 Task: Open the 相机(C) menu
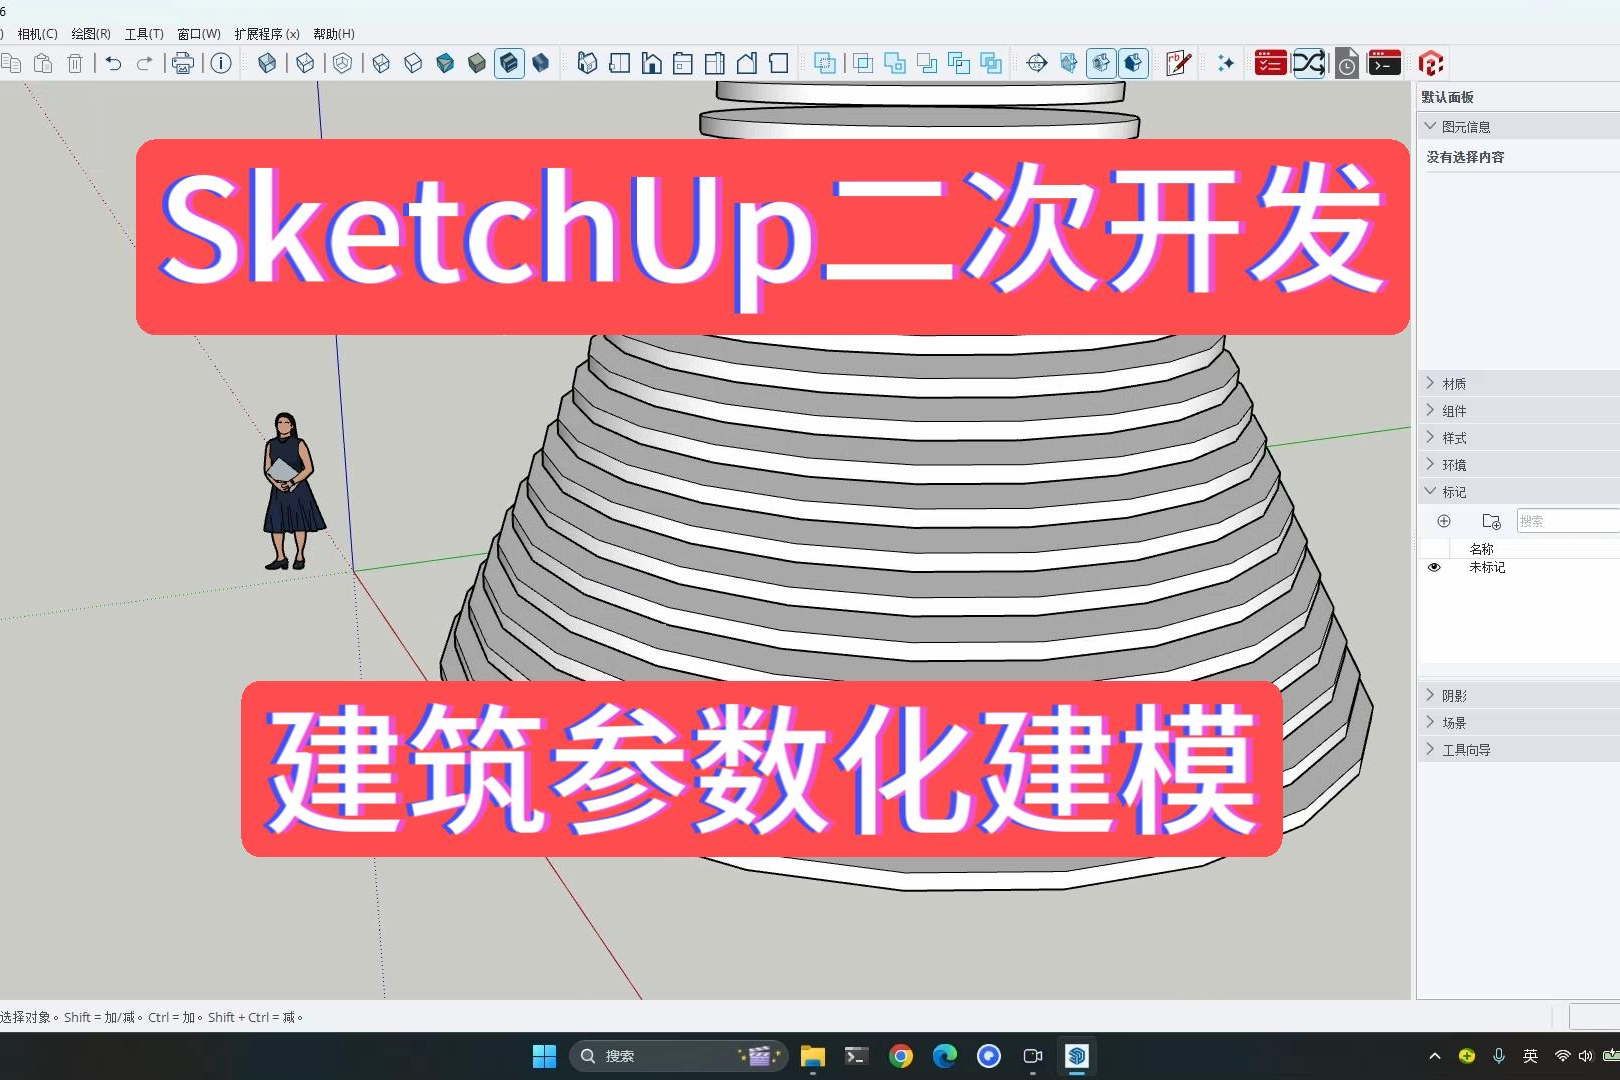tap(38, 34)
